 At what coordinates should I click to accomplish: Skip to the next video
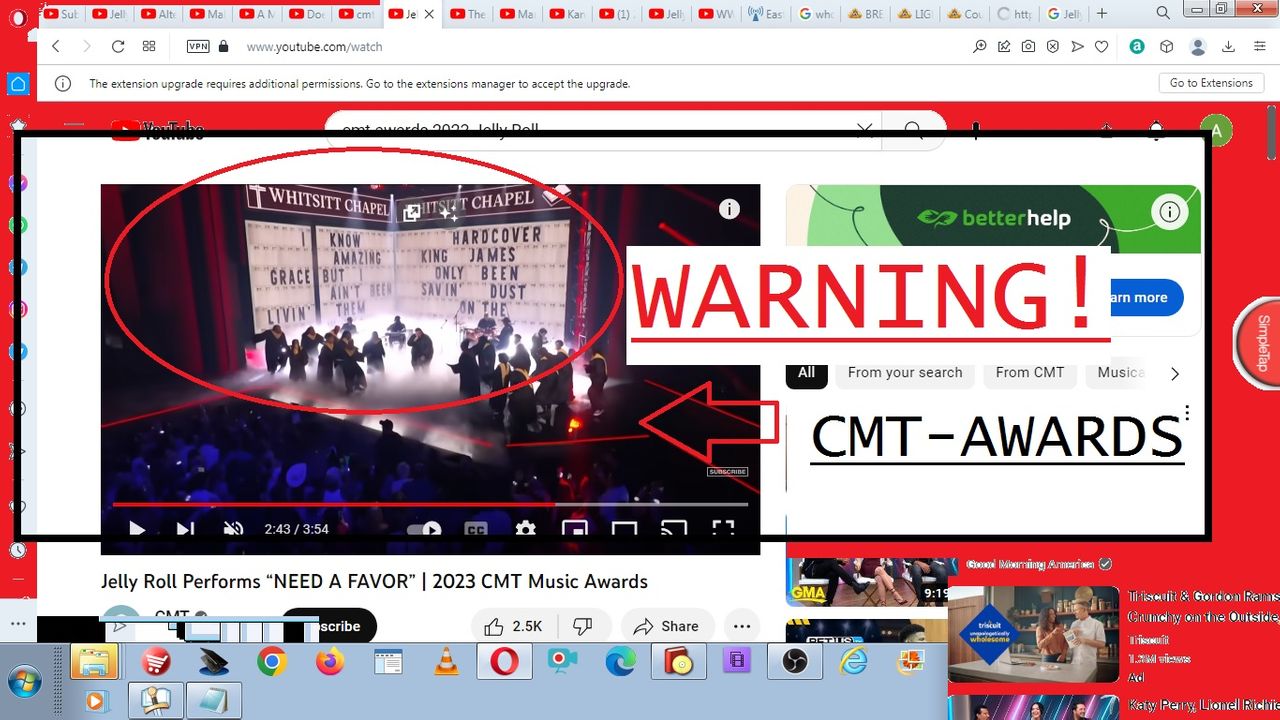click(x=185, y=529)
